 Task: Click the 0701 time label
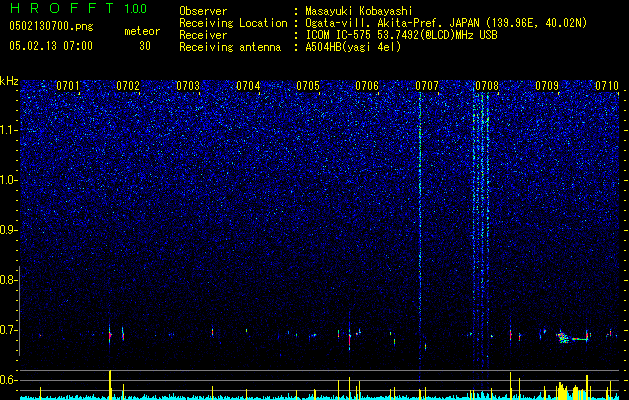(x=68, y=86)
